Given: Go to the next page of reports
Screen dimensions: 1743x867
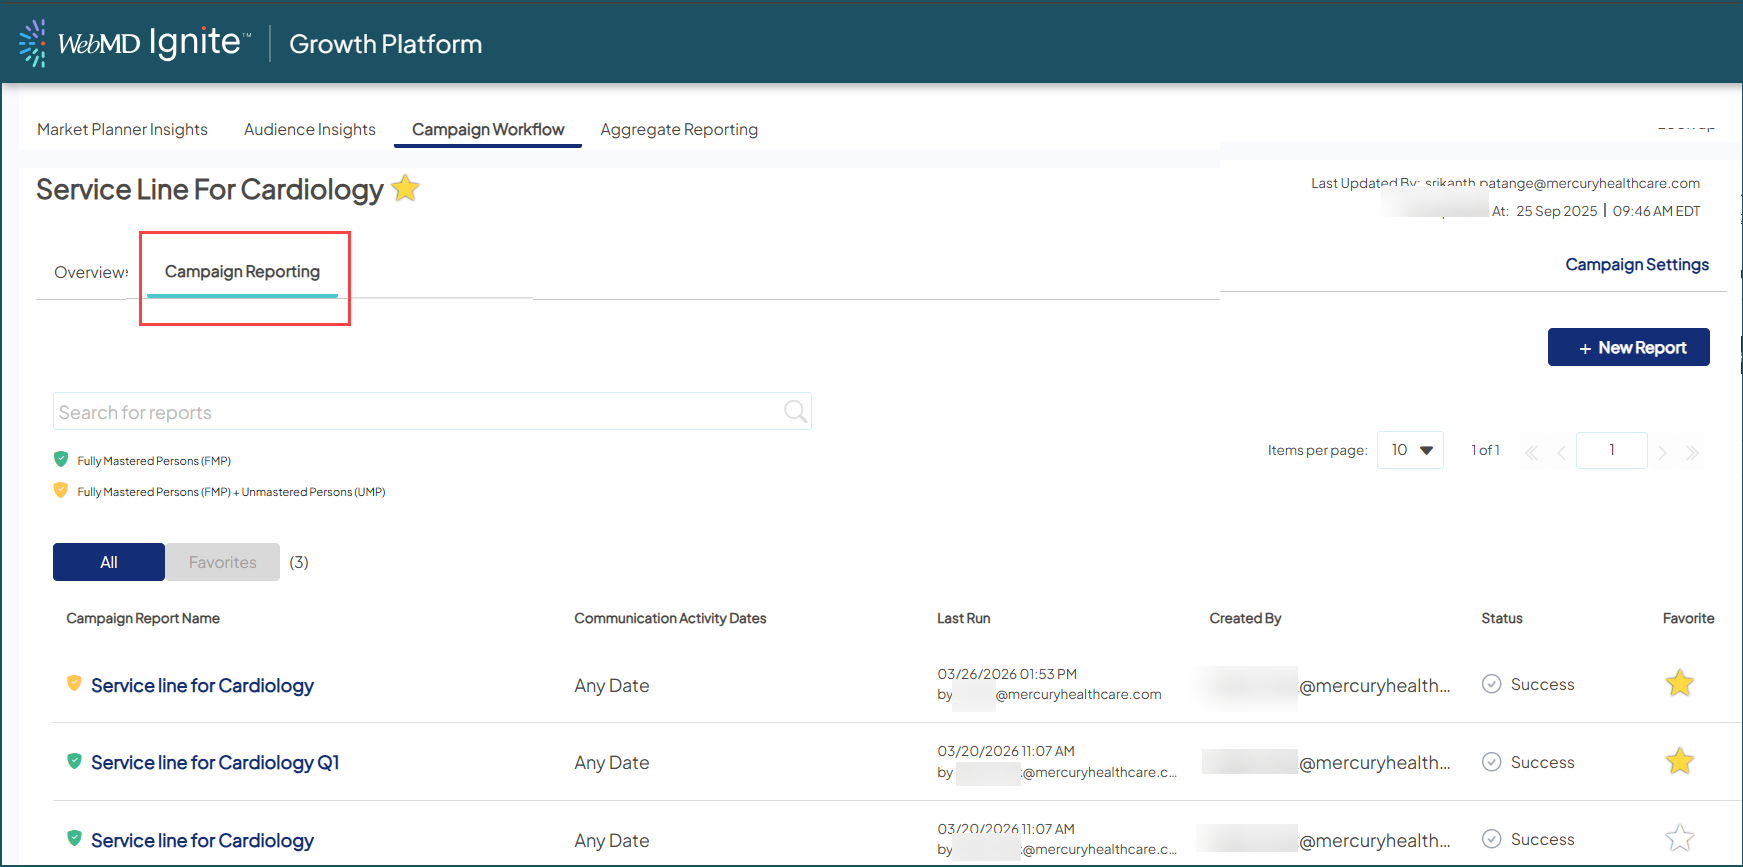Looking at the screenshot, I should coord(1662,453).
